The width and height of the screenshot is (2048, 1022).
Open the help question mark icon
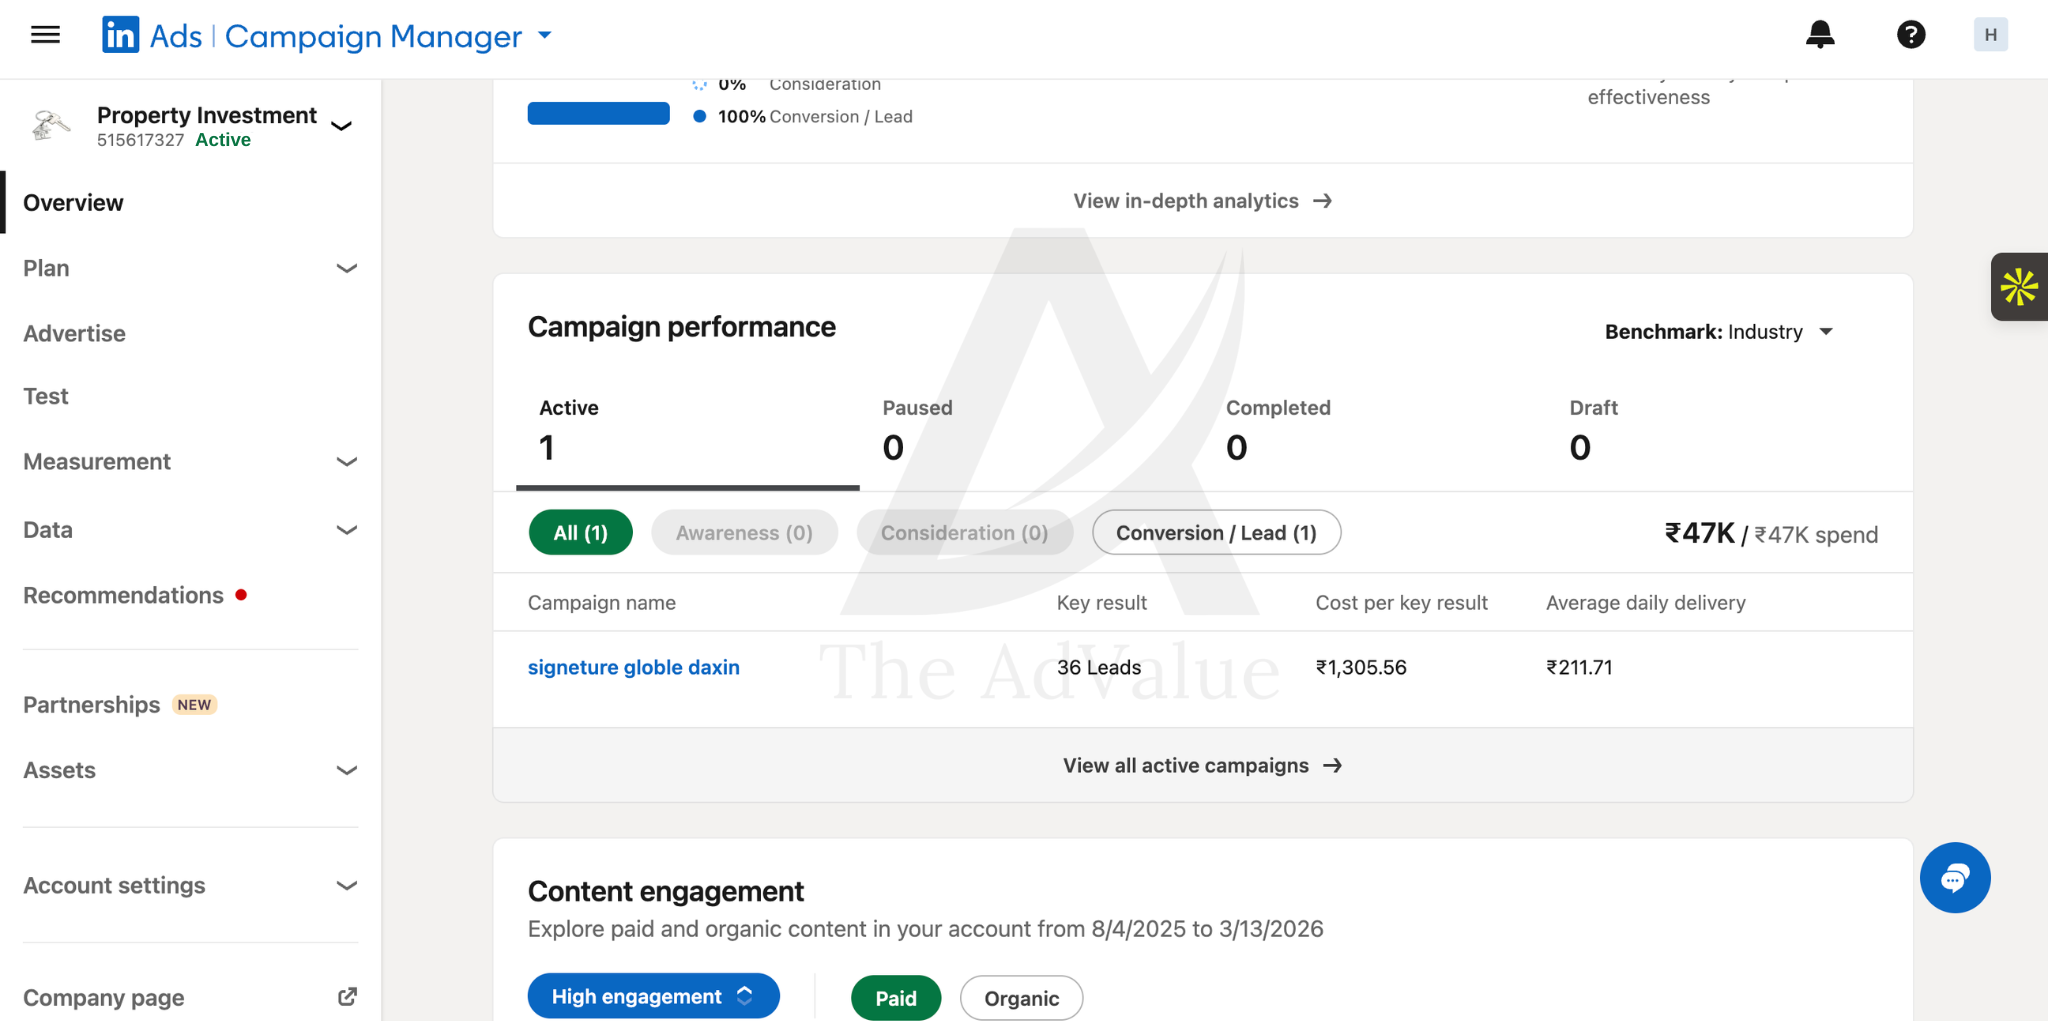(1911, 35)
